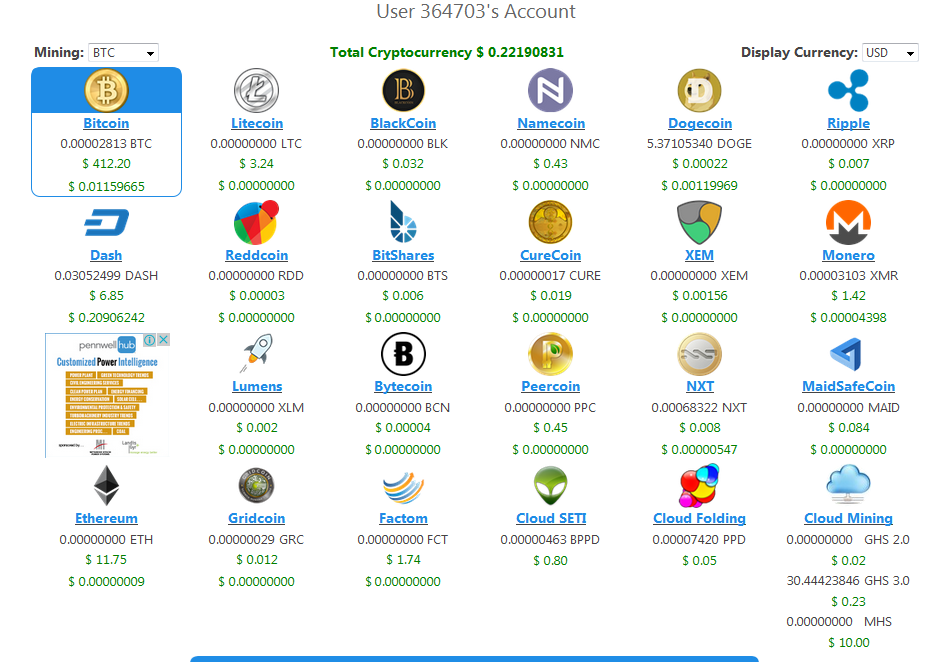The height and width of the screenshot is (662, 946).
Task: Click the 0.00003103 XMR balance
Action: (848, 276)
